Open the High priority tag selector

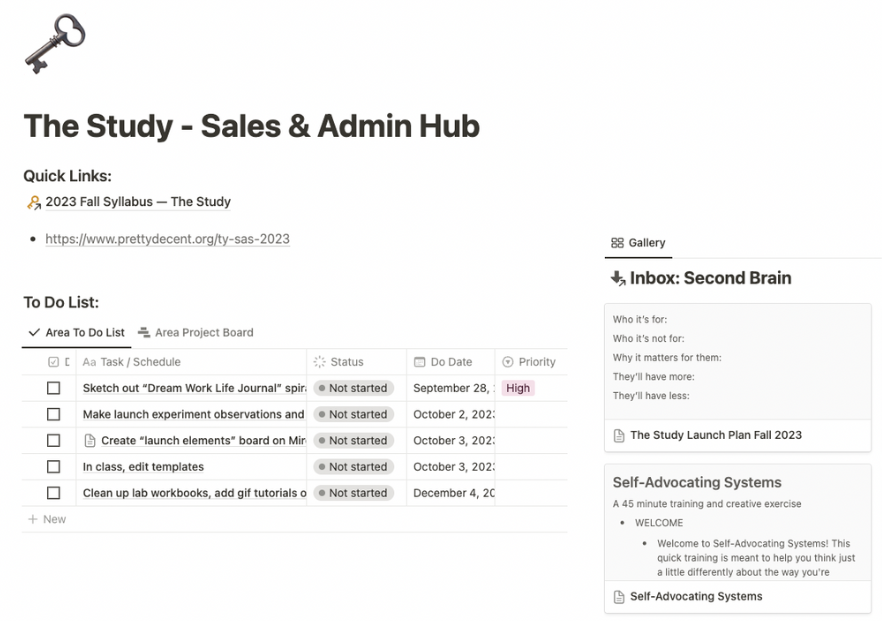pos(518,388)
